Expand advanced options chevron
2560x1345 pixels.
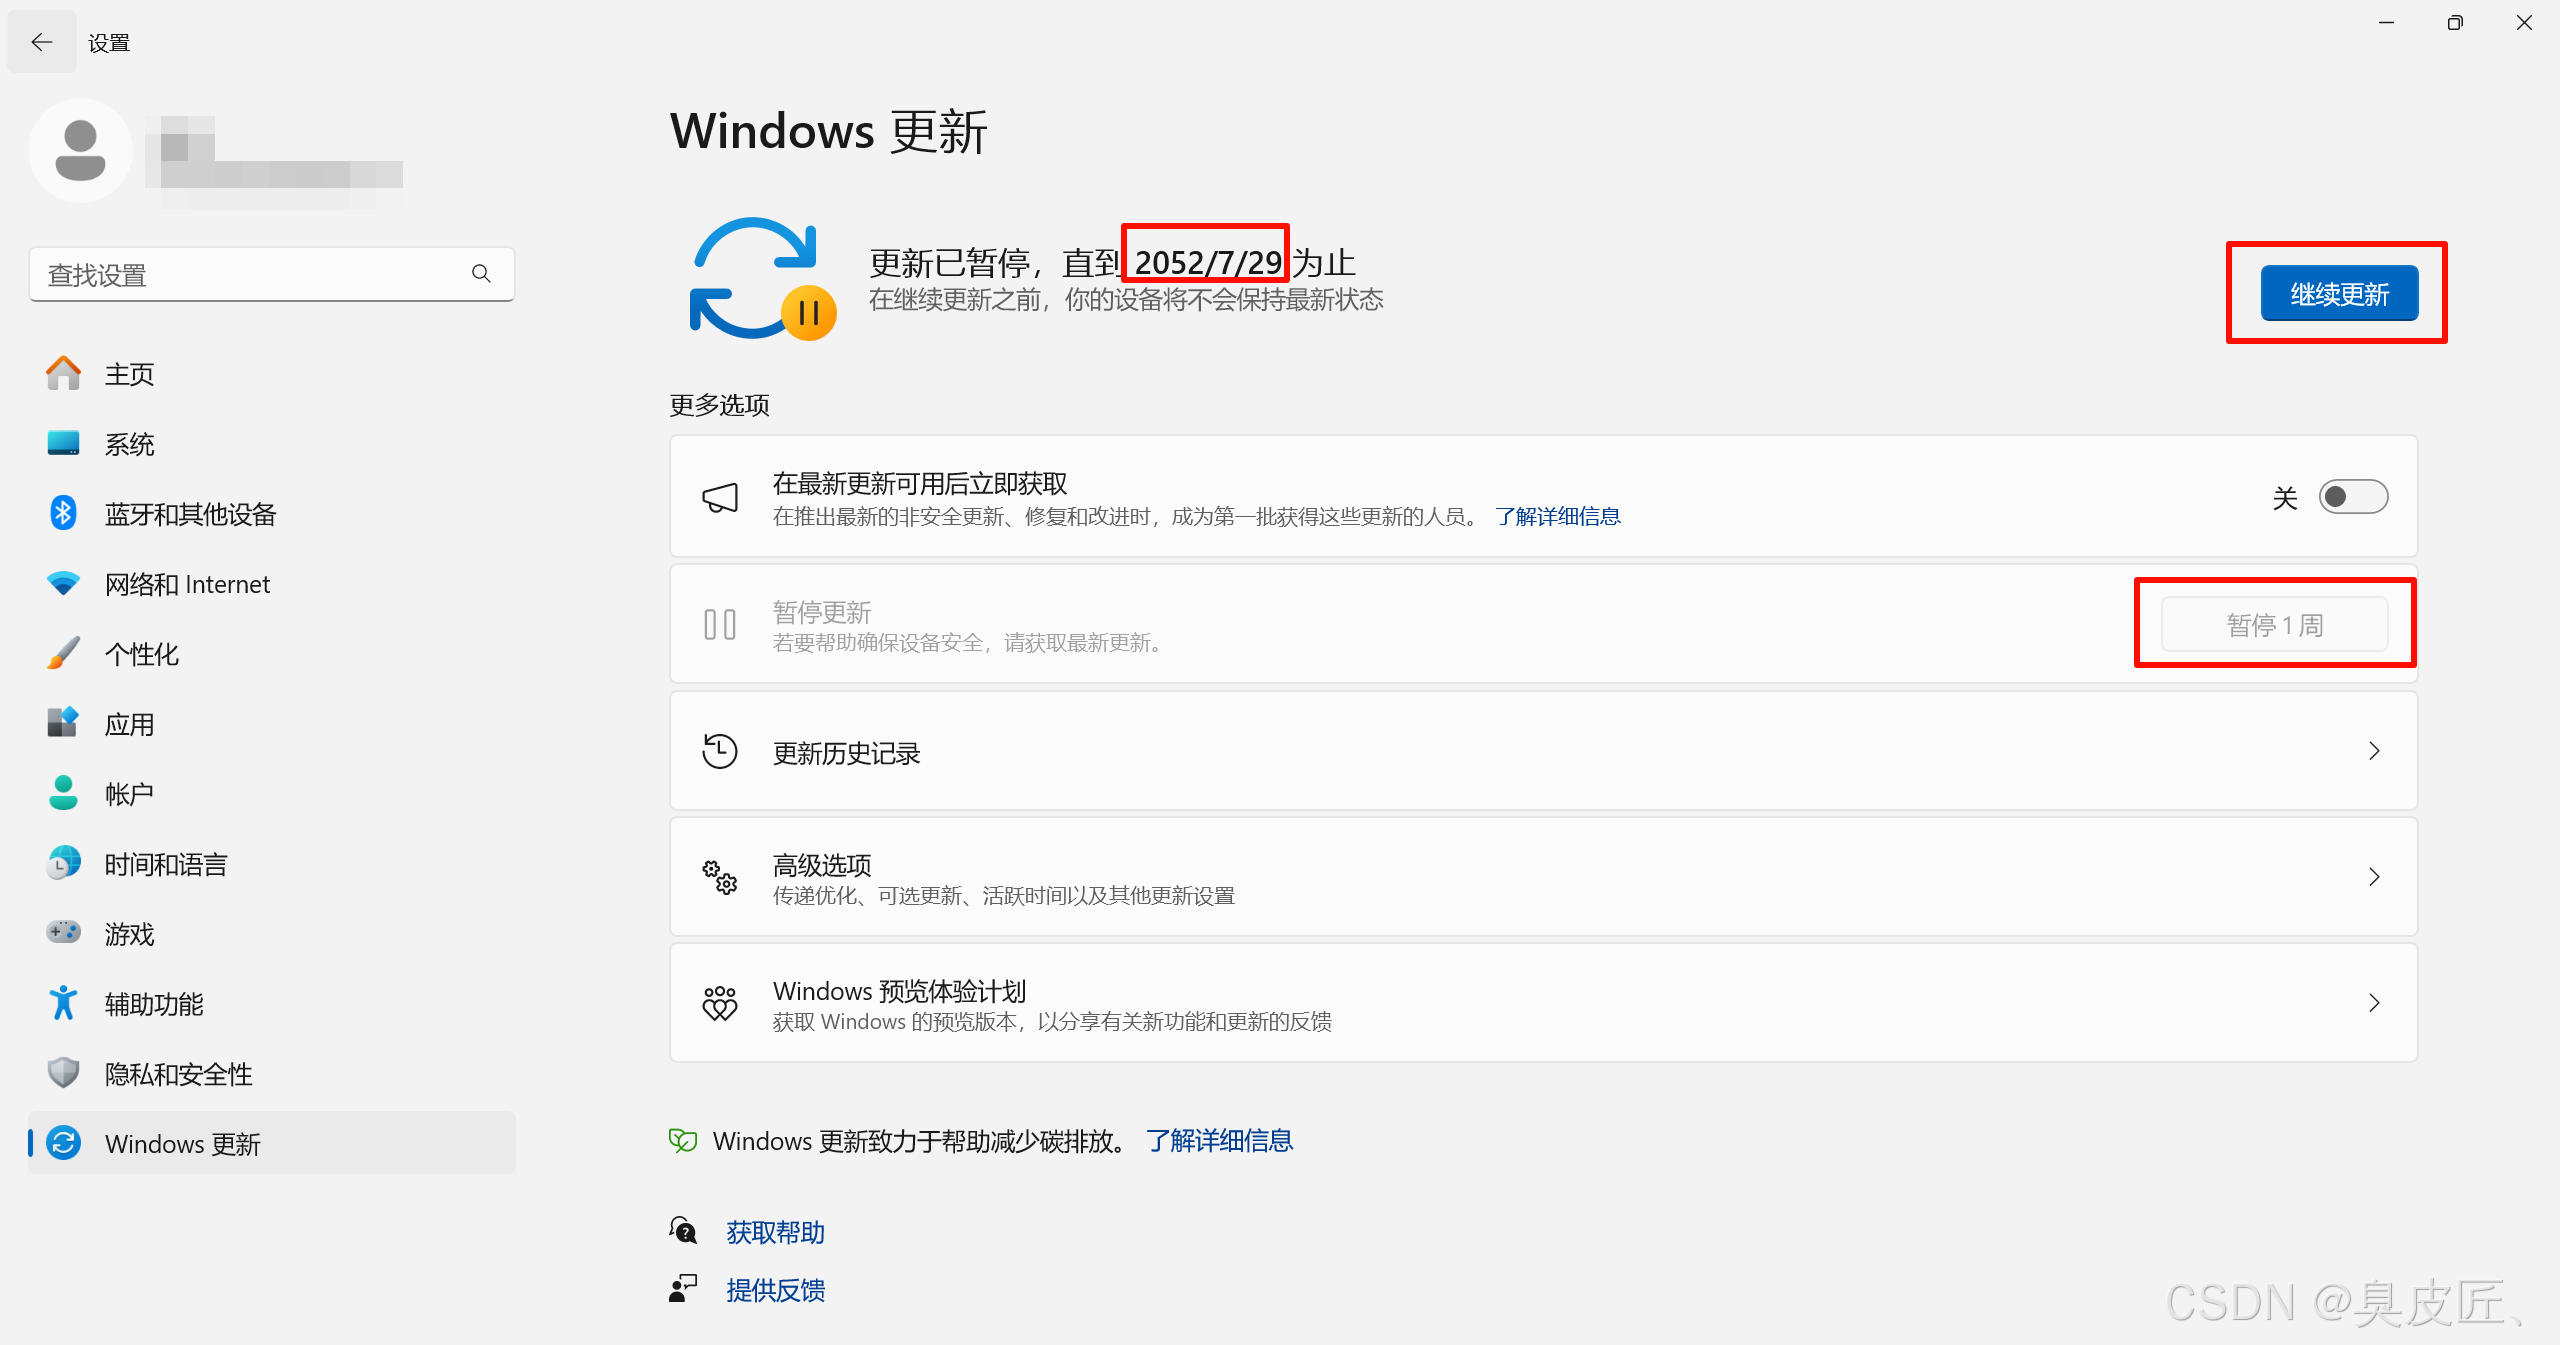2374,877
